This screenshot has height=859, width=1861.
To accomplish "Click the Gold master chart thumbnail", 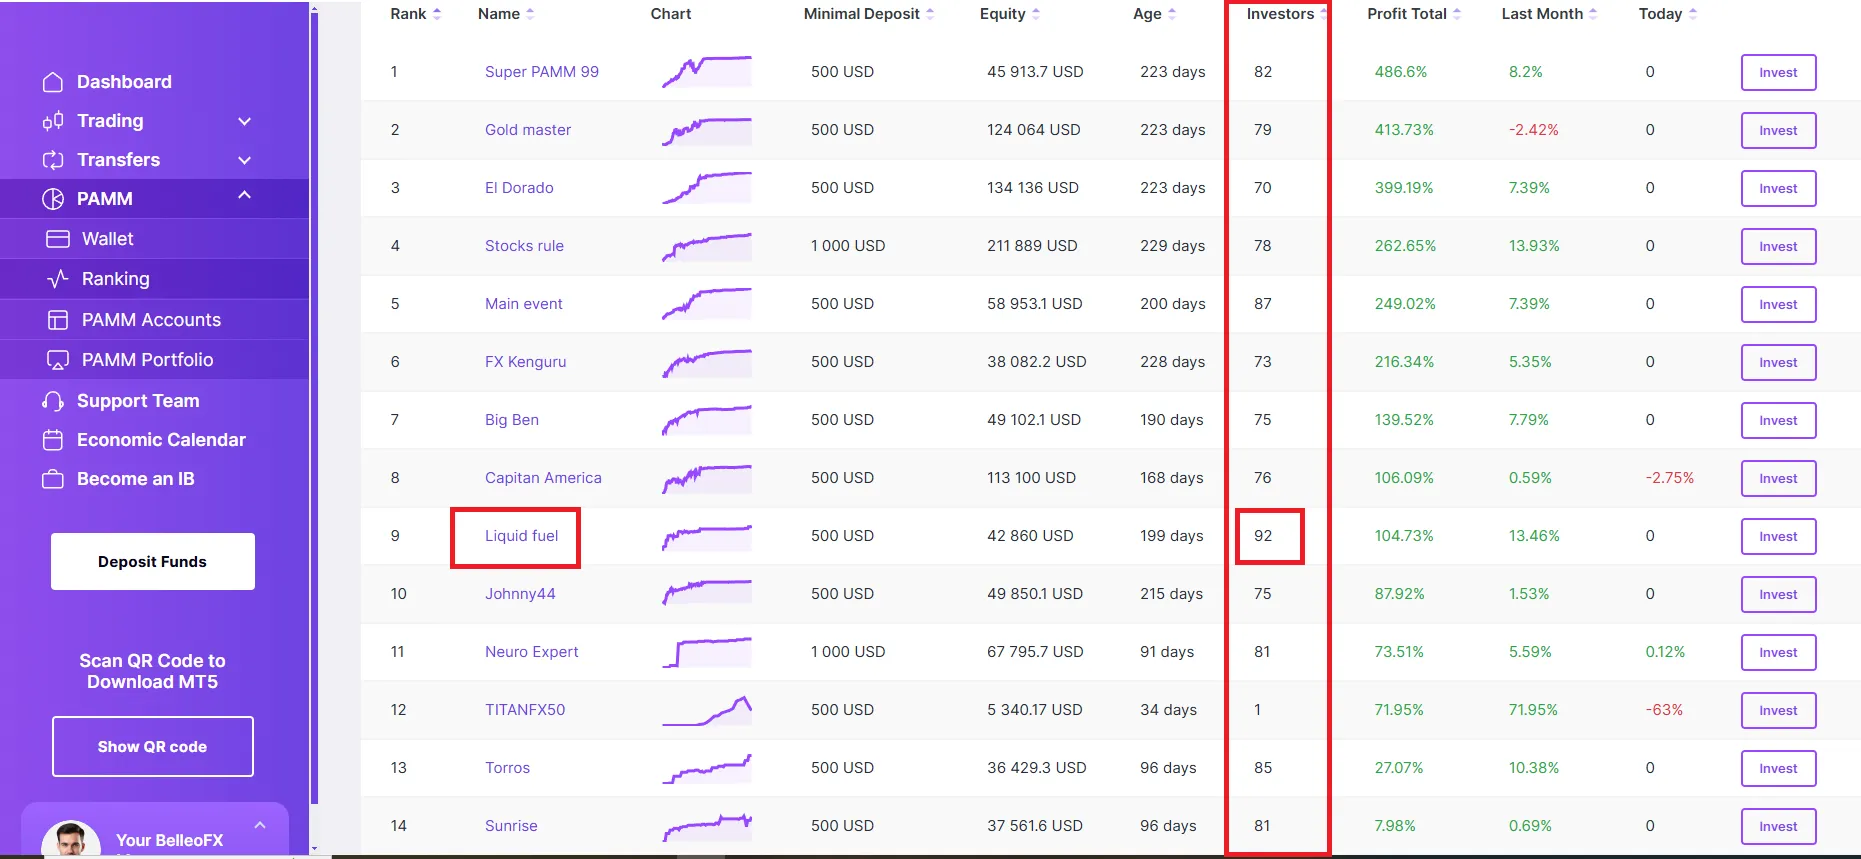I will pyautogui.click(x=706, y=130).
